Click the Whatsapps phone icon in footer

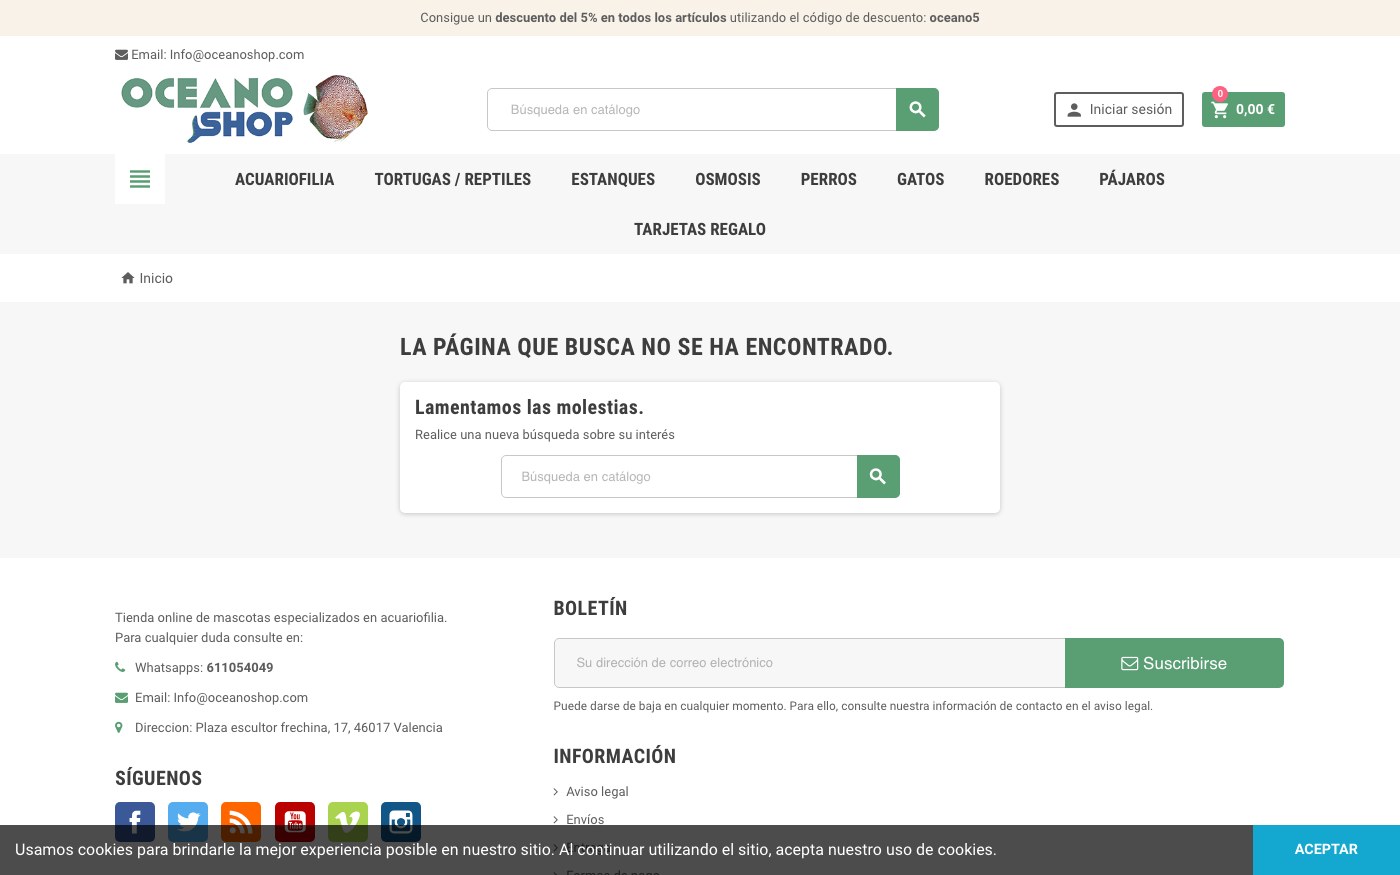pyautogui.click(x=120, y=667)
